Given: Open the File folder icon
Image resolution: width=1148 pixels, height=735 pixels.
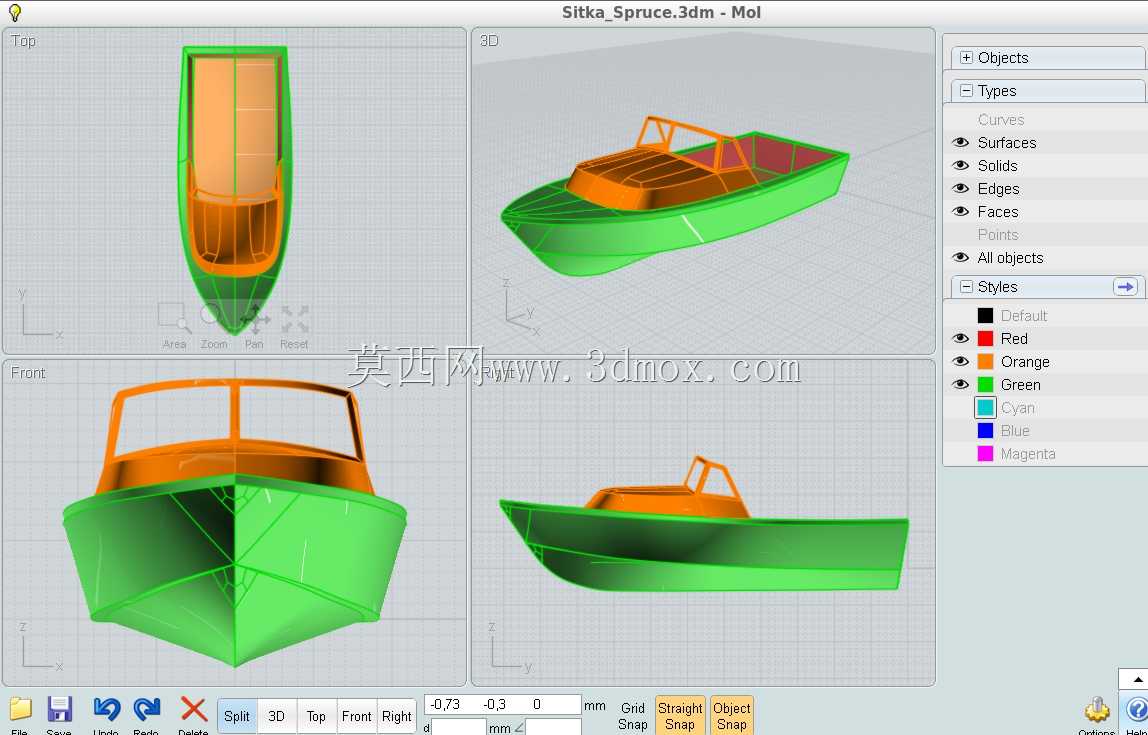Looking at the screenshot, I should [x=20, y=710].
